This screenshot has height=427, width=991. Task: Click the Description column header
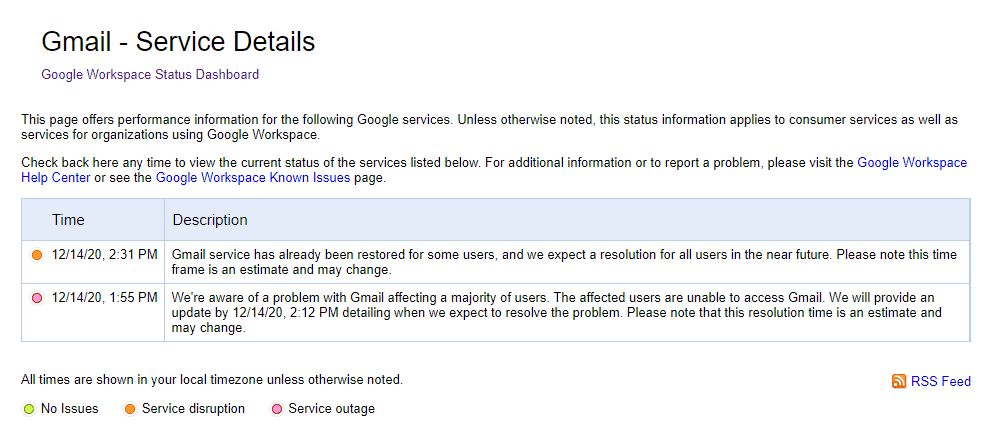click(x=210, y=220)
